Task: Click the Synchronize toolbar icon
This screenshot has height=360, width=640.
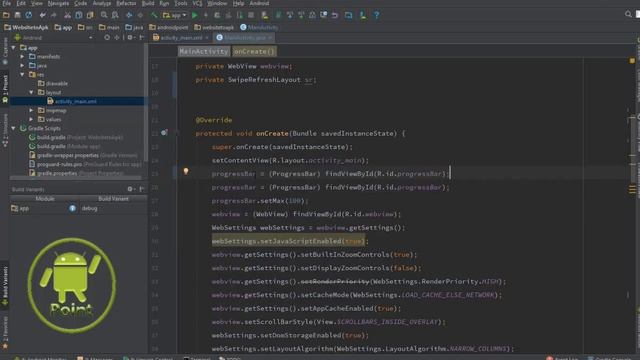Action: tap(29, 15)
